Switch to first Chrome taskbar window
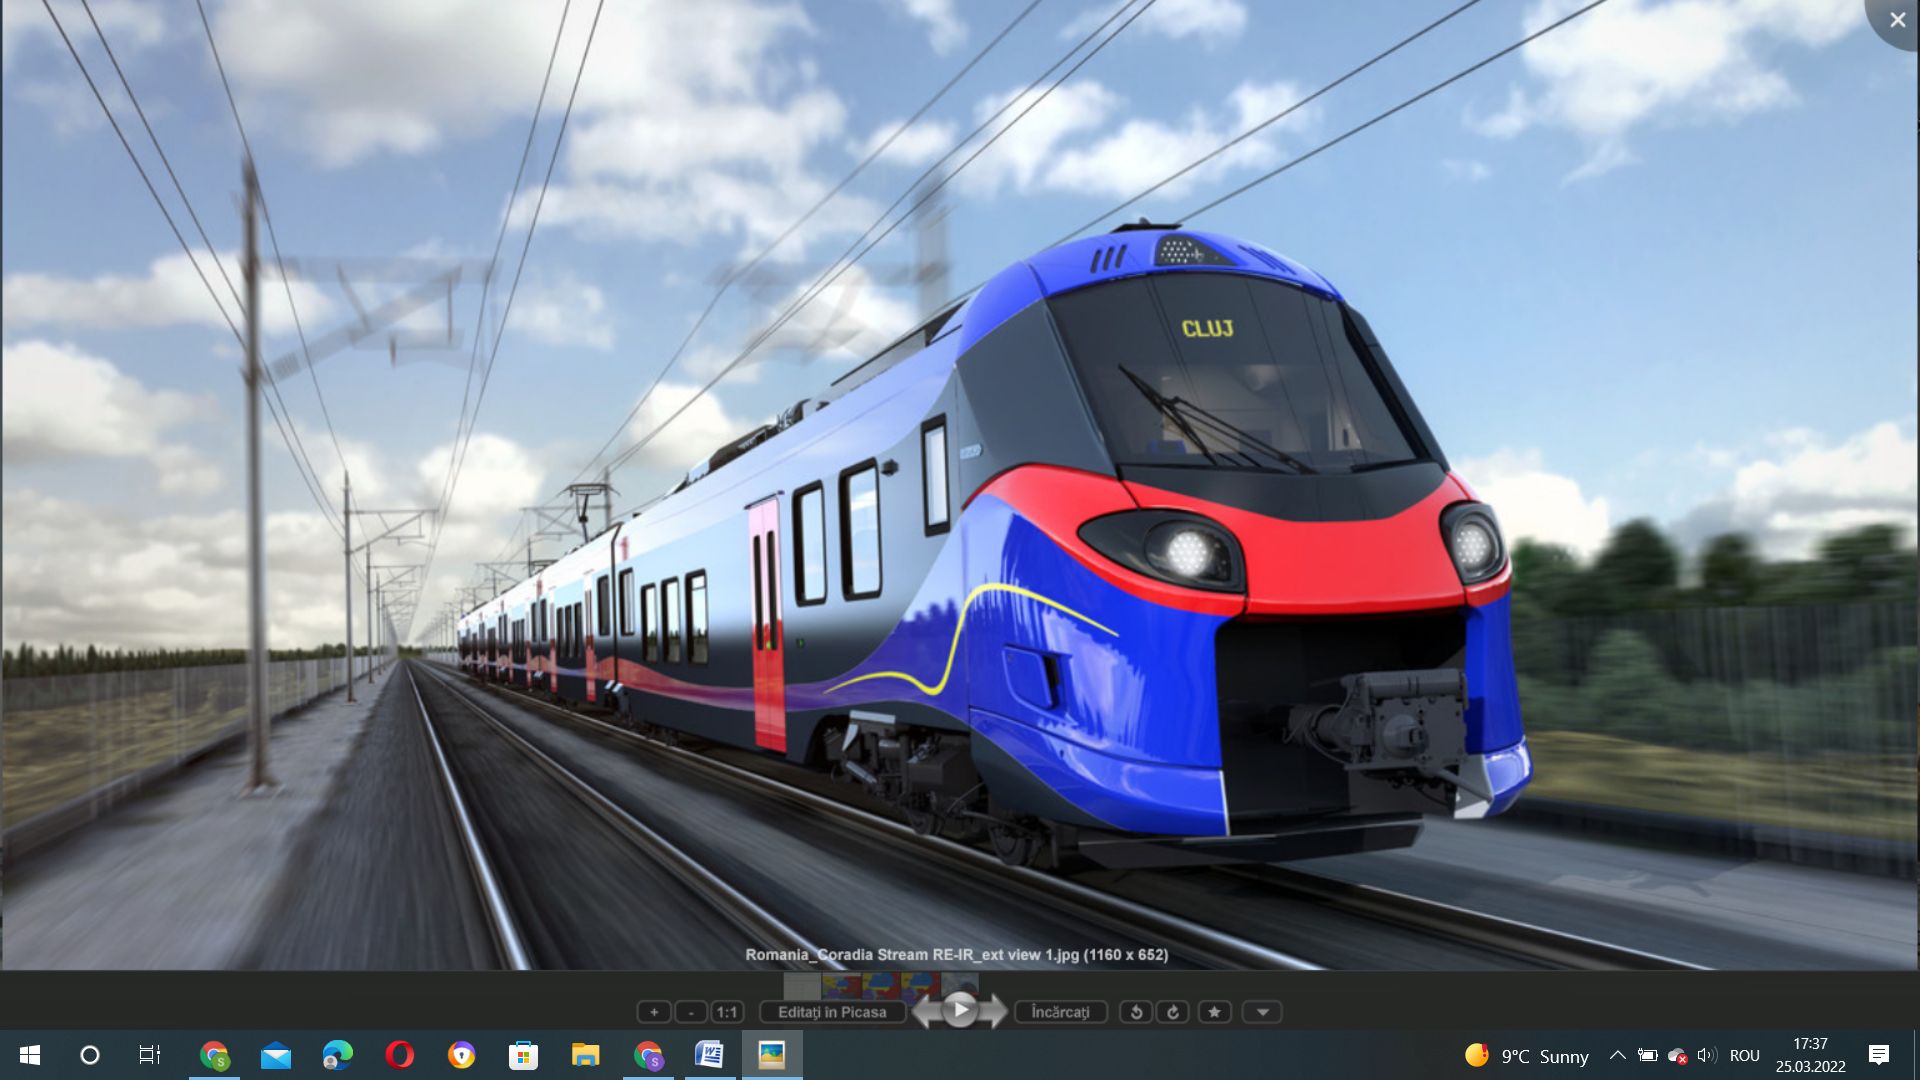Image resolution: width=1920 pixels, height=1080 pixels. click(x=214, y=1055)
